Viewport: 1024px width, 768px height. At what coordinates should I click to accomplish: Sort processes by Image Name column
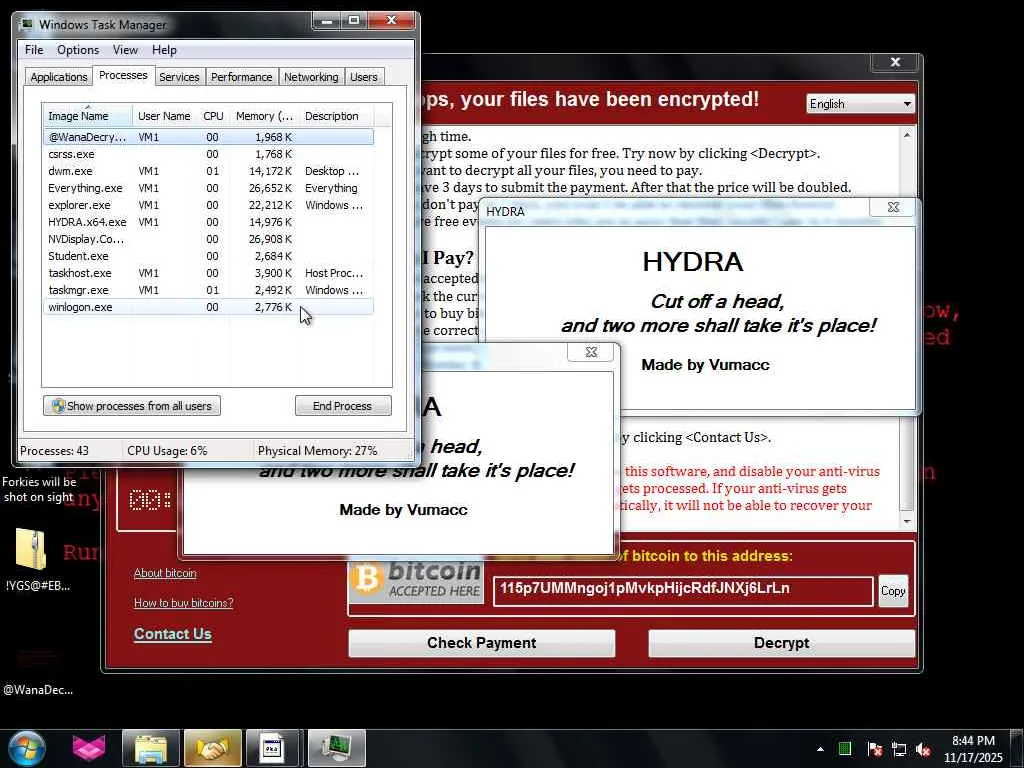click(88, 116)
